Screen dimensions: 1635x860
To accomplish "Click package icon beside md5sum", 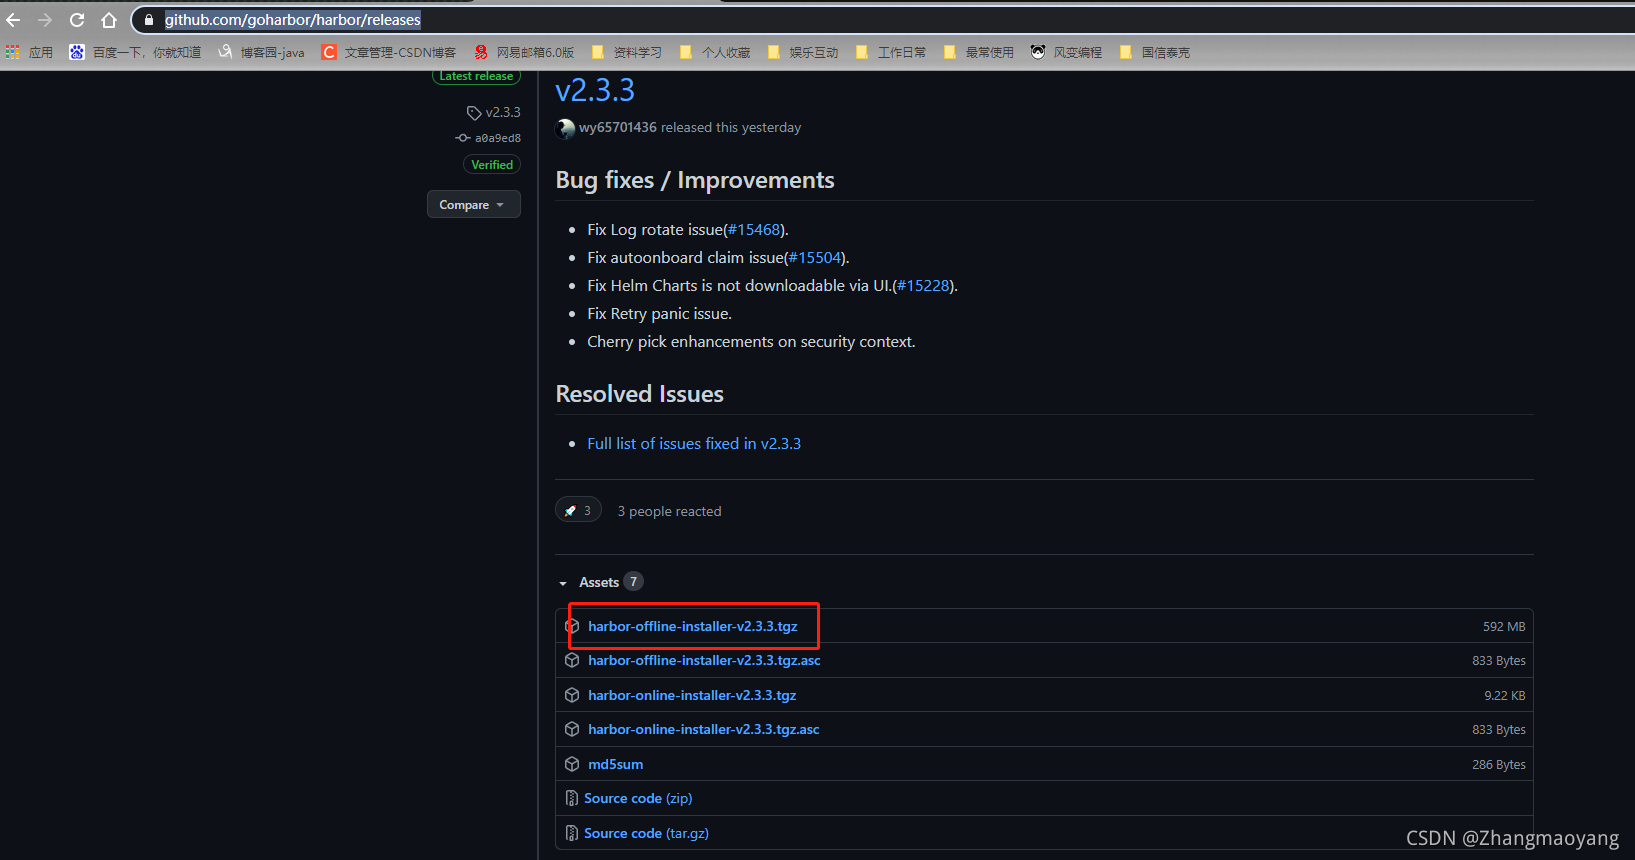I will [x=572, y=764].
